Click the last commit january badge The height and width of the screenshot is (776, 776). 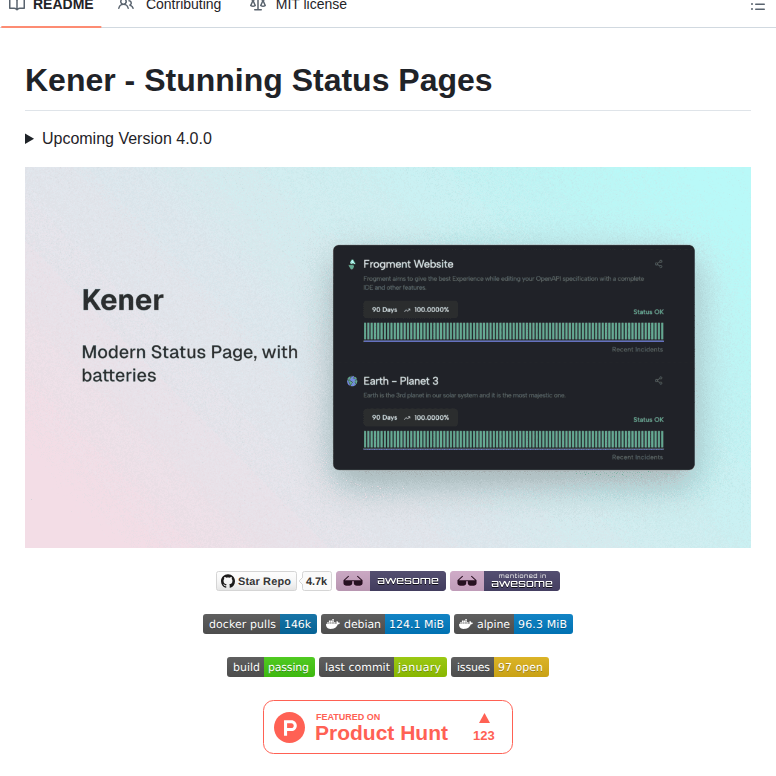tap(383, 667)
